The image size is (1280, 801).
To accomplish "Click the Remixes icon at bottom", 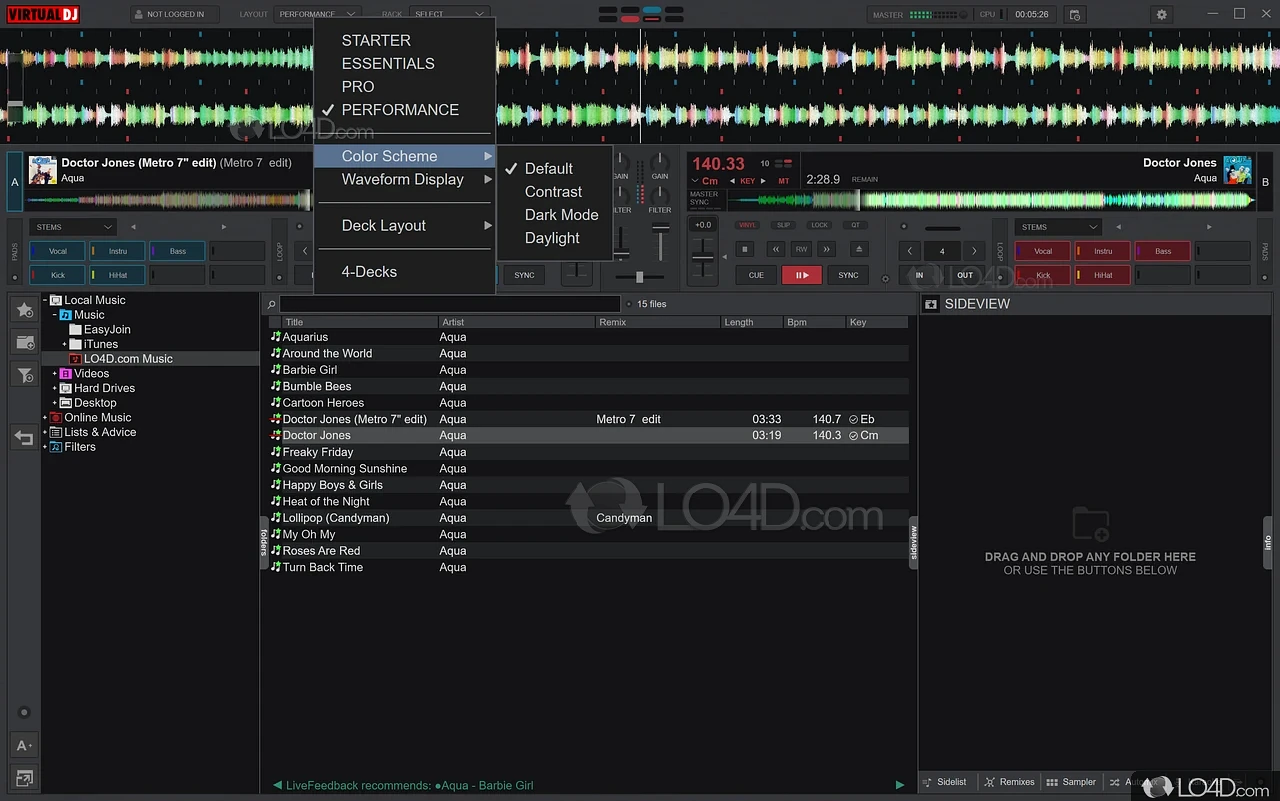I will pos(990,782).
